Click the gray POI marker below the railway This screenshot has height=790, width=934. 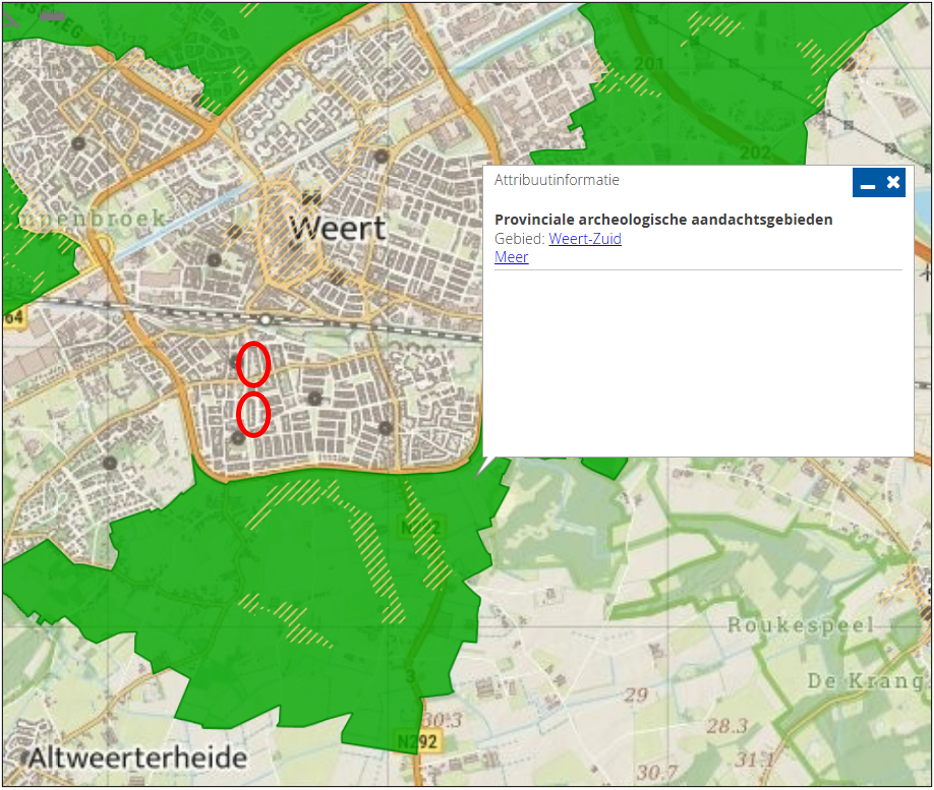[315, 400]
